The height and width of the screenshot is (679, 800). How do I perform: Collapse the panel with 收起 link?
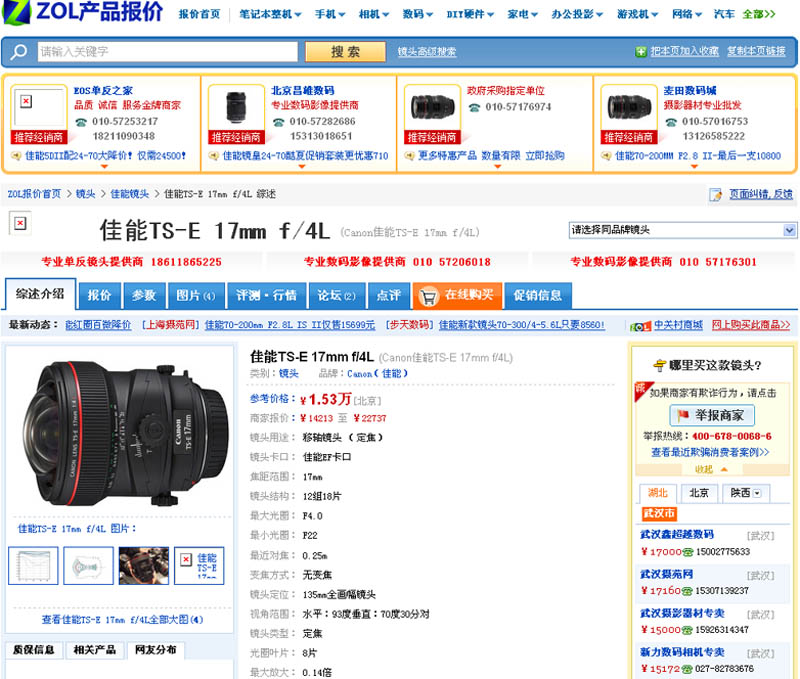click(x=710, y=470)
